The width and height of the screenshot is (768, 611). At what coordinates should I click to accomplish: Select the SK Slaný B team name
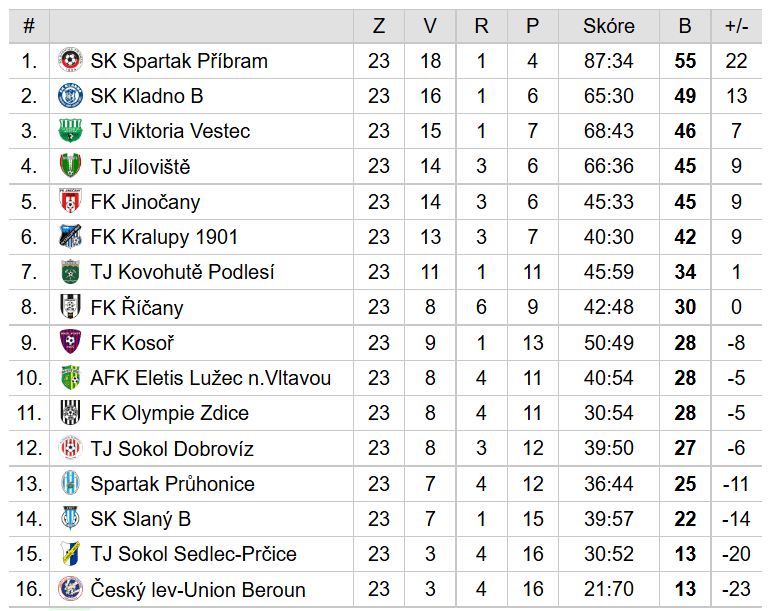pyautogui.click(x=141, y=519)
